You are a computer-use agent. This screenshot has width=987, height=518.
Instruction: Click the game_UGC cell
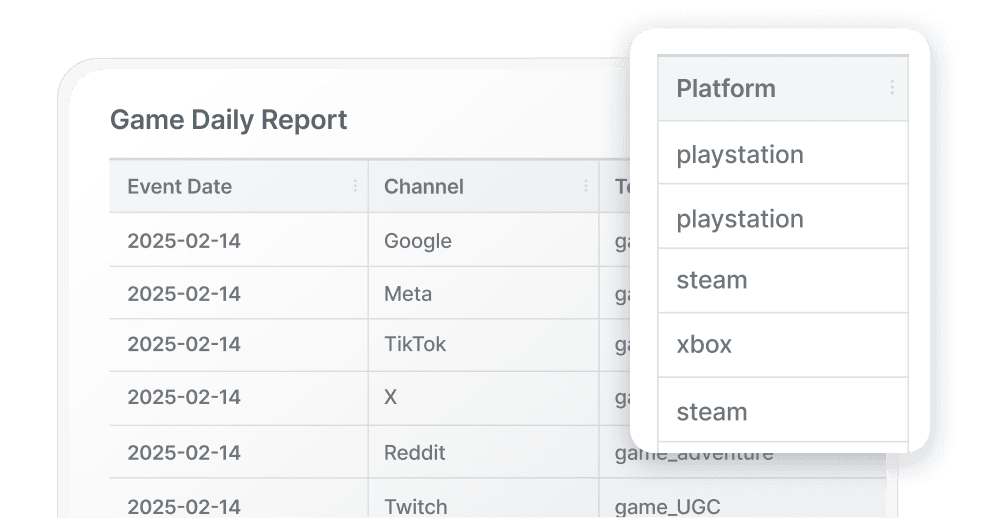tap(669, 506)
